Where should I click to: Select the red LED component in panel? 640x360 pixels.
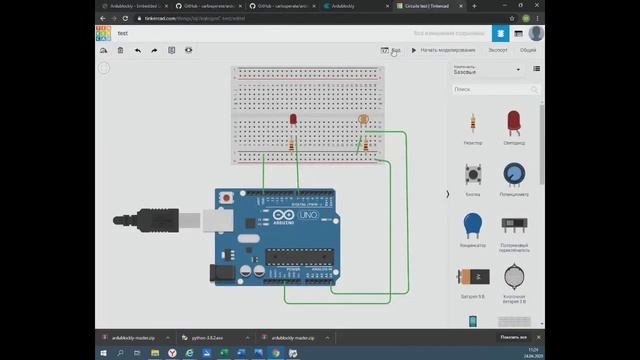(x=514, y=127)
